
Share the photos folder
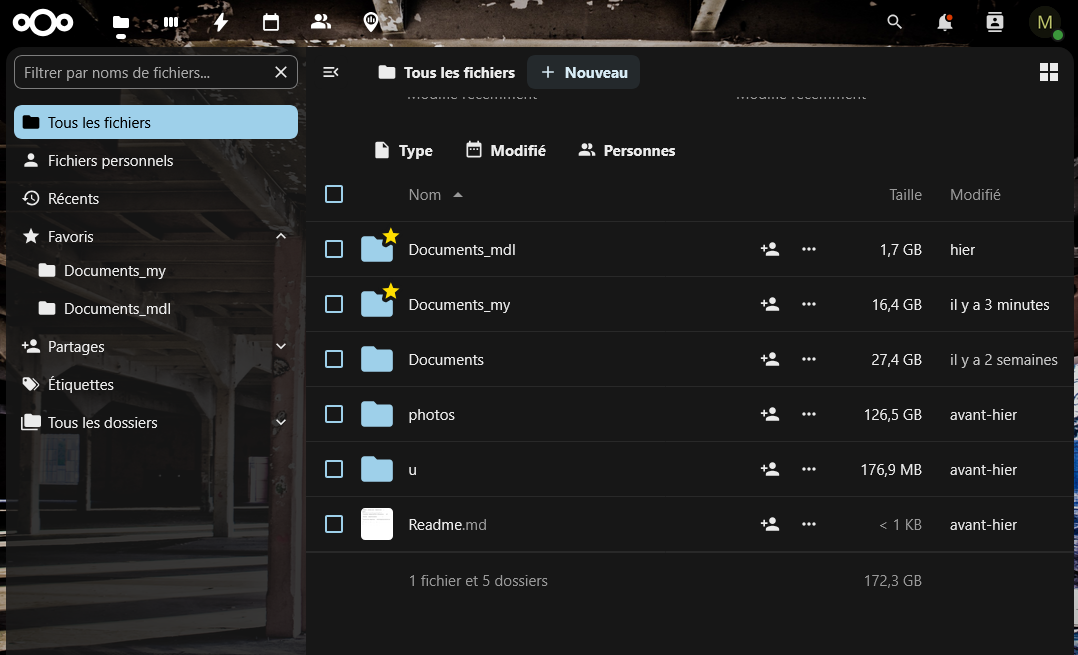tap(770, 414)
